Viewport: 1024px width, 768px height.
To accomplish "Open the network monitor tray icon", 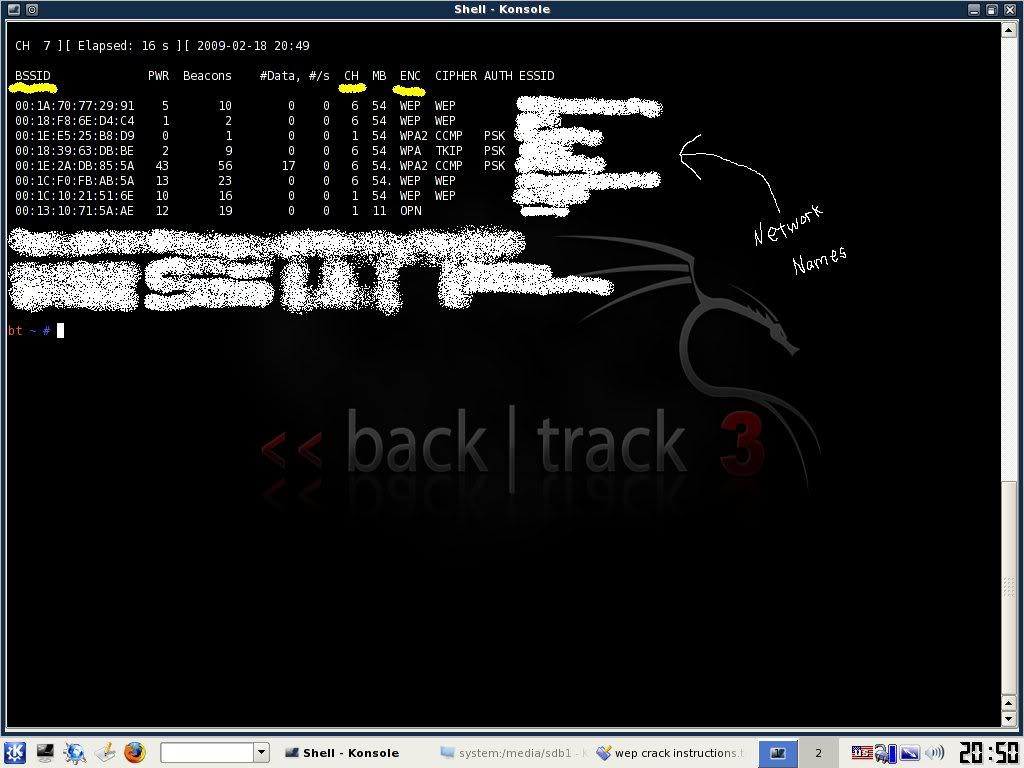I will pyautogui.click(x=886, y=753).
